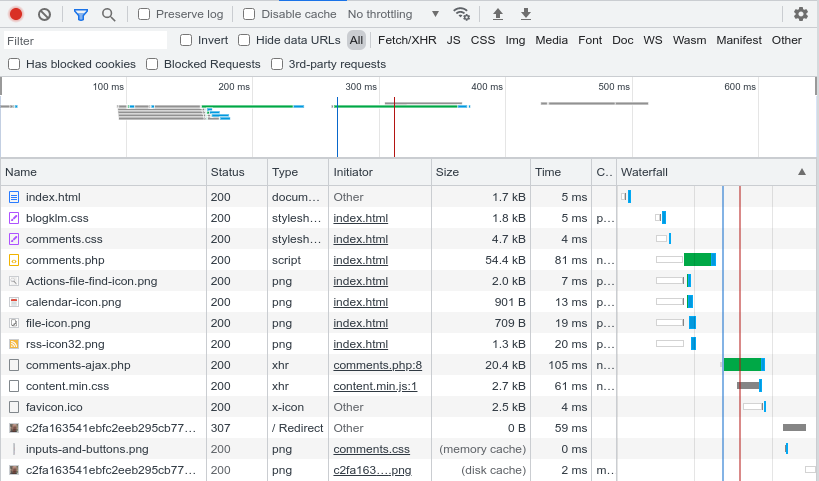Toggle the filter funnel icon
Screen dimensions: 819x481
pyautogui.click(x=81, y=14)
